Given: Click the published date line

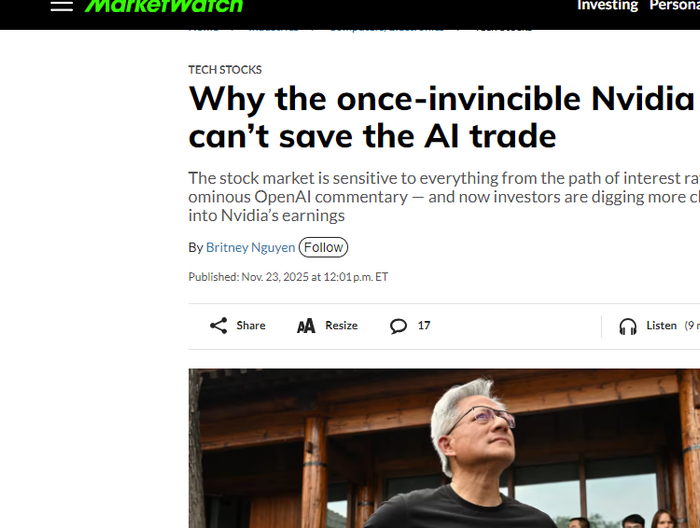Looking at the screenshot, I should 288,277.
